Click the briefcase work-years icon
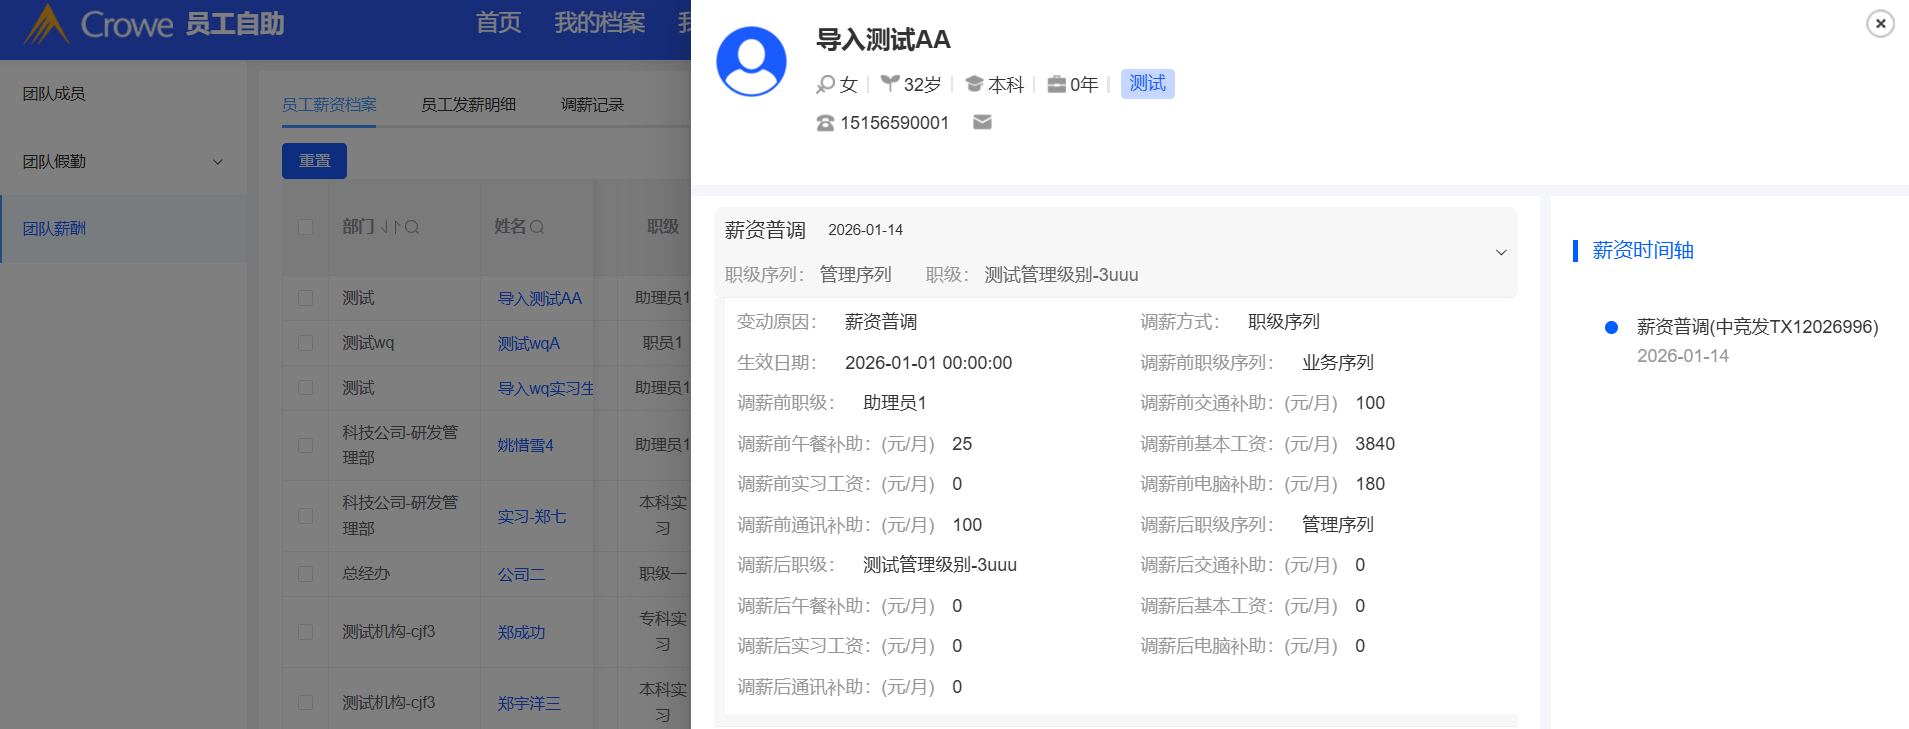Image resolution: width=1909 pixels, height=729 pixels. (1056, 84)
